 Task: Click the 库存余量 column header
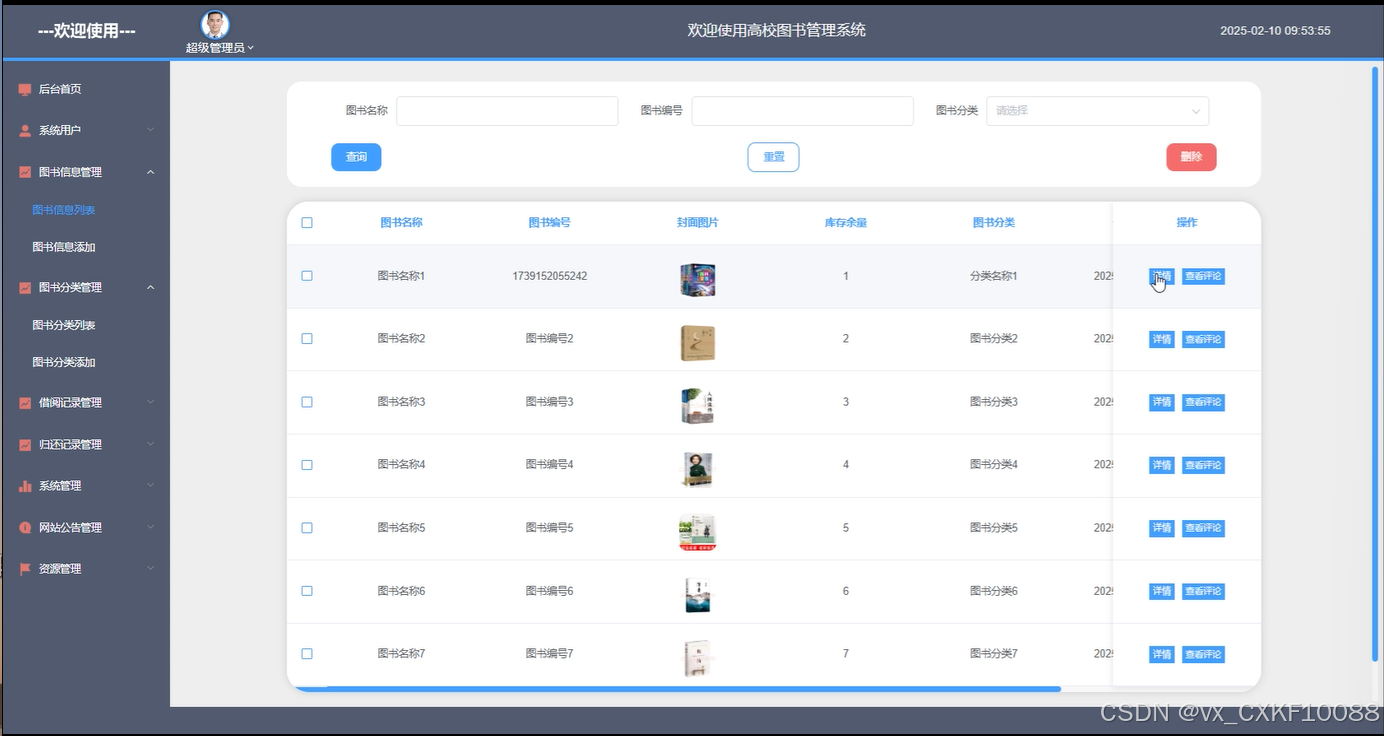tap(845, 223)
